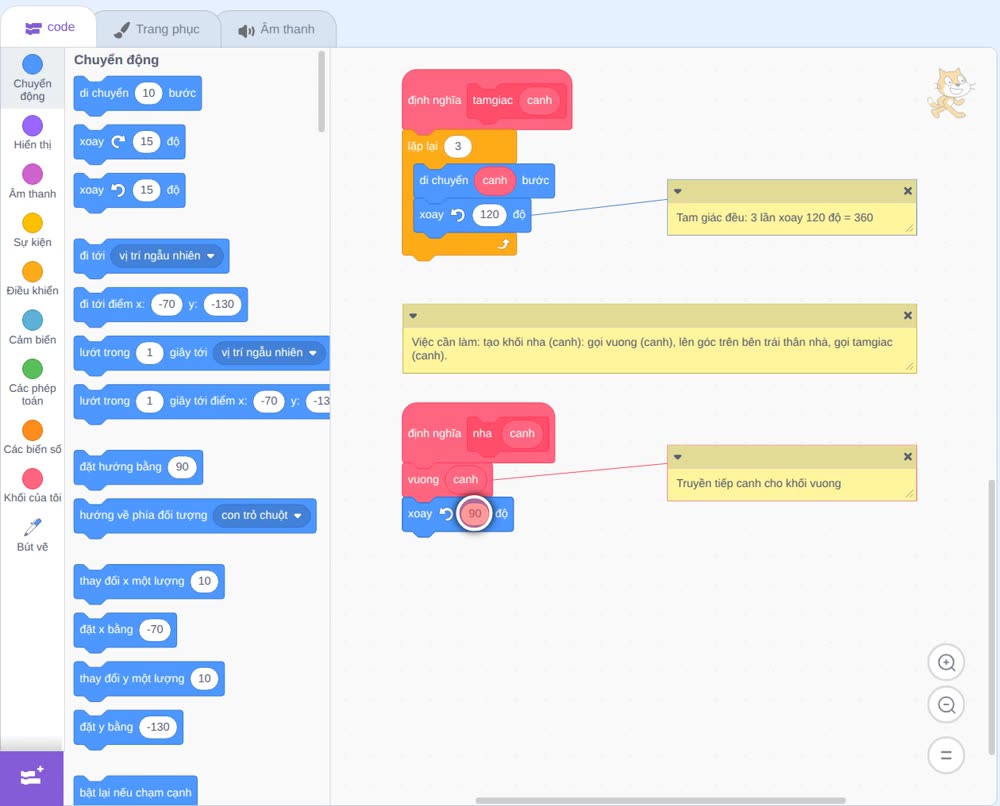Select the Khối của tôi category
Image resolution: width=1000 pixels, height=806 pixels.
click(33, 486)
